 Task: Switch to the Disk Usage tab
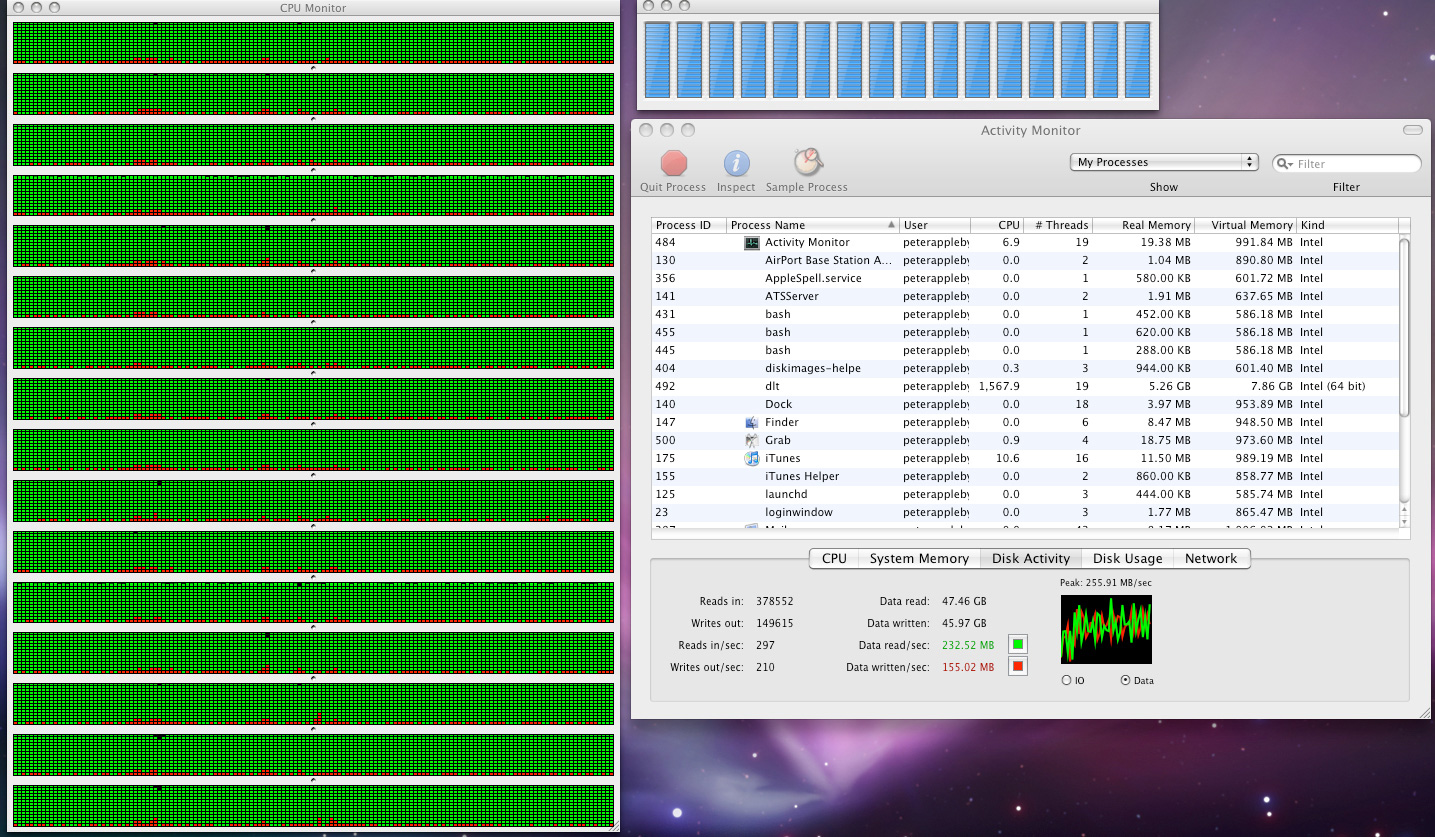click(1127, 559)
